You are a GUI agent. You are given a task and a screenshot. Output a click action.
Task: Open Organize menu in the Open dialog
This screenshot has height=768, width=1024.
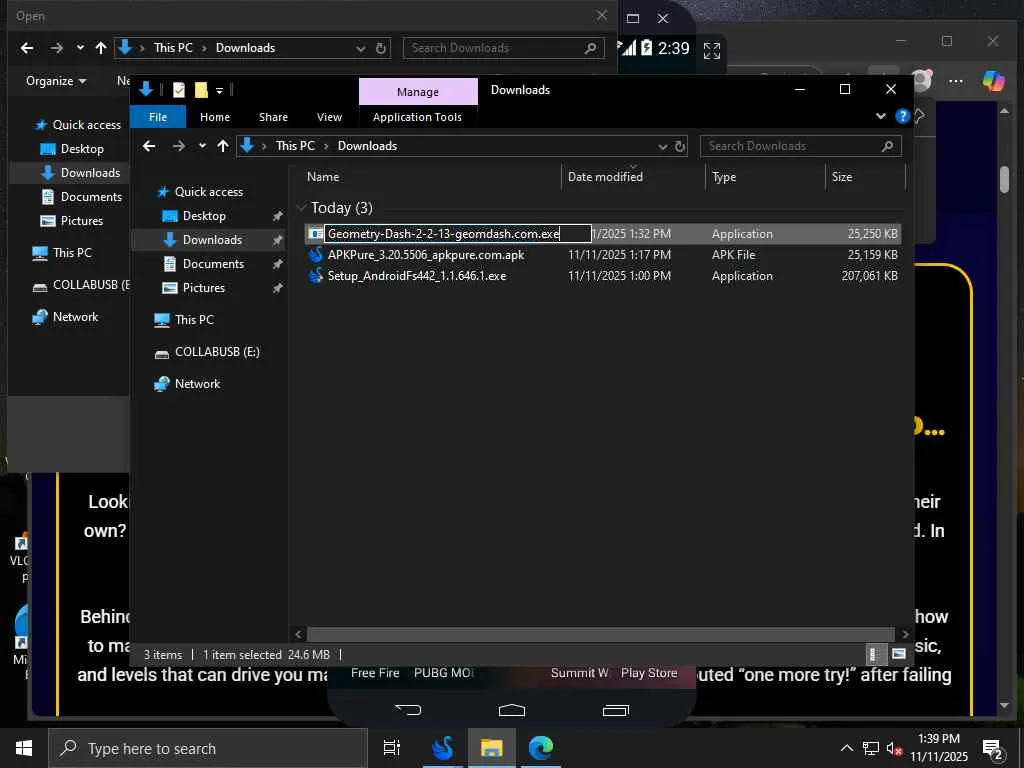tap(56, 81)
